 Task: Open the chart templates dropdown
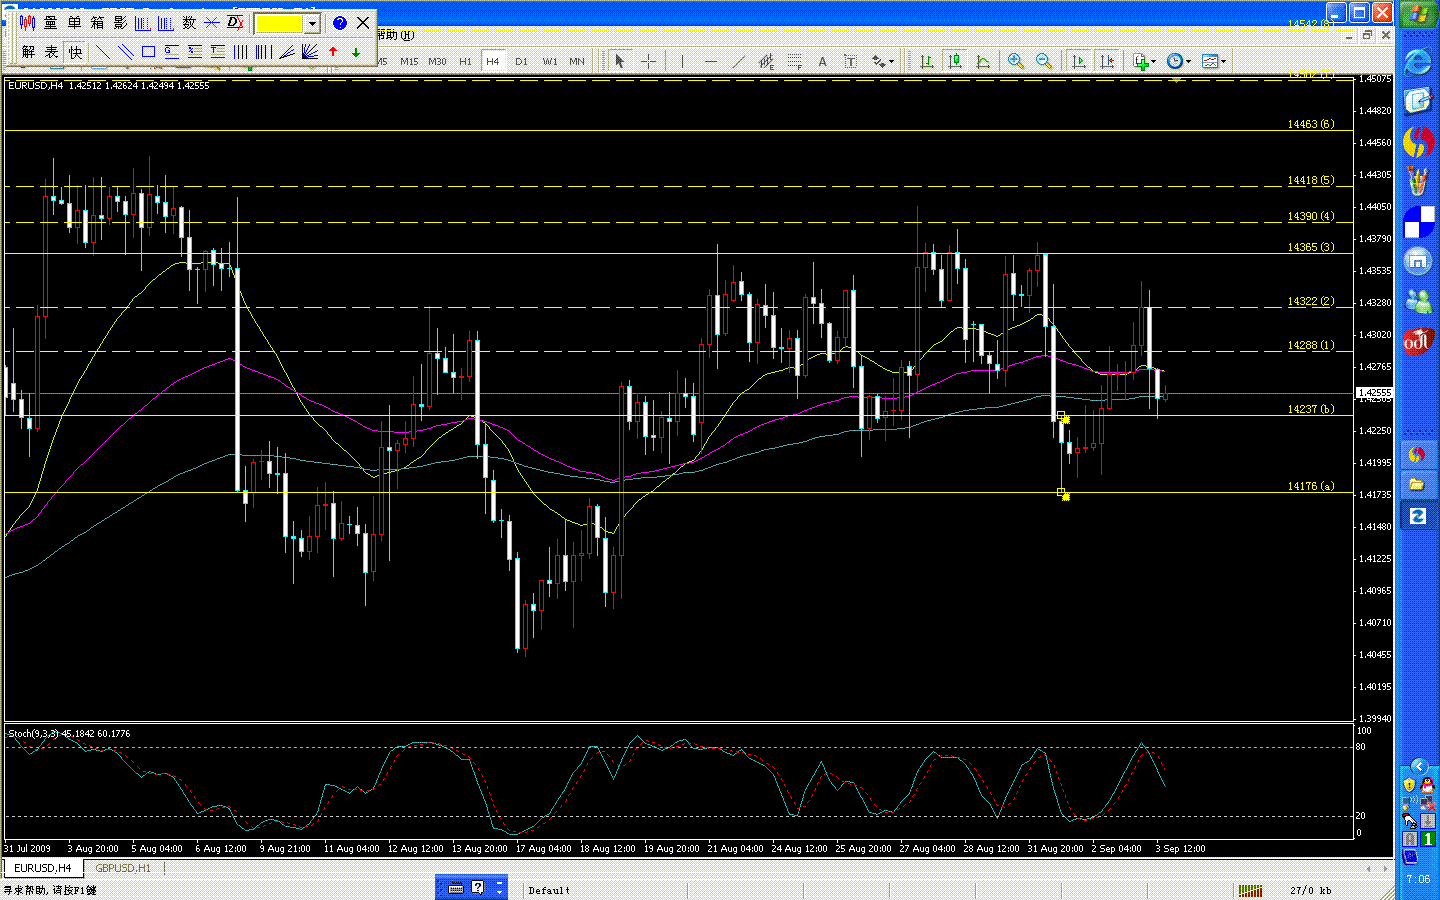pyautogui.click(x=1214, y=62)
